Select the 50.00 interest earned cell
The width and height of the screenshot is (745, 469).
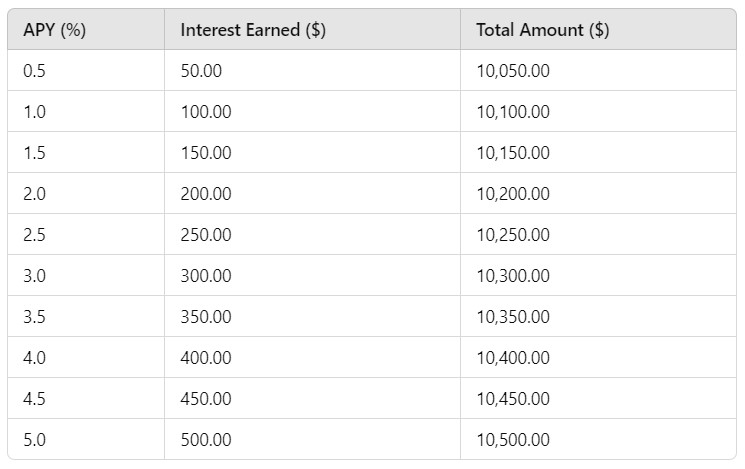pos(312,70)
